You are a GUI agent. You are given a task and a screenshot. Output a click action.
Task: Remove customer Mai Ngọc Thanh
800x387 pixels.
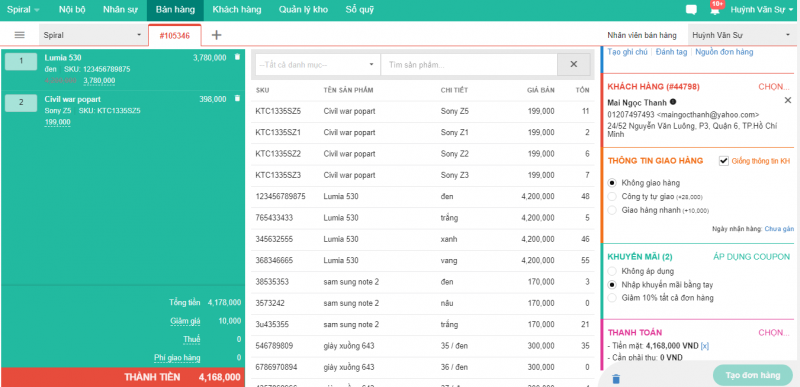click(x=788, y=100)
